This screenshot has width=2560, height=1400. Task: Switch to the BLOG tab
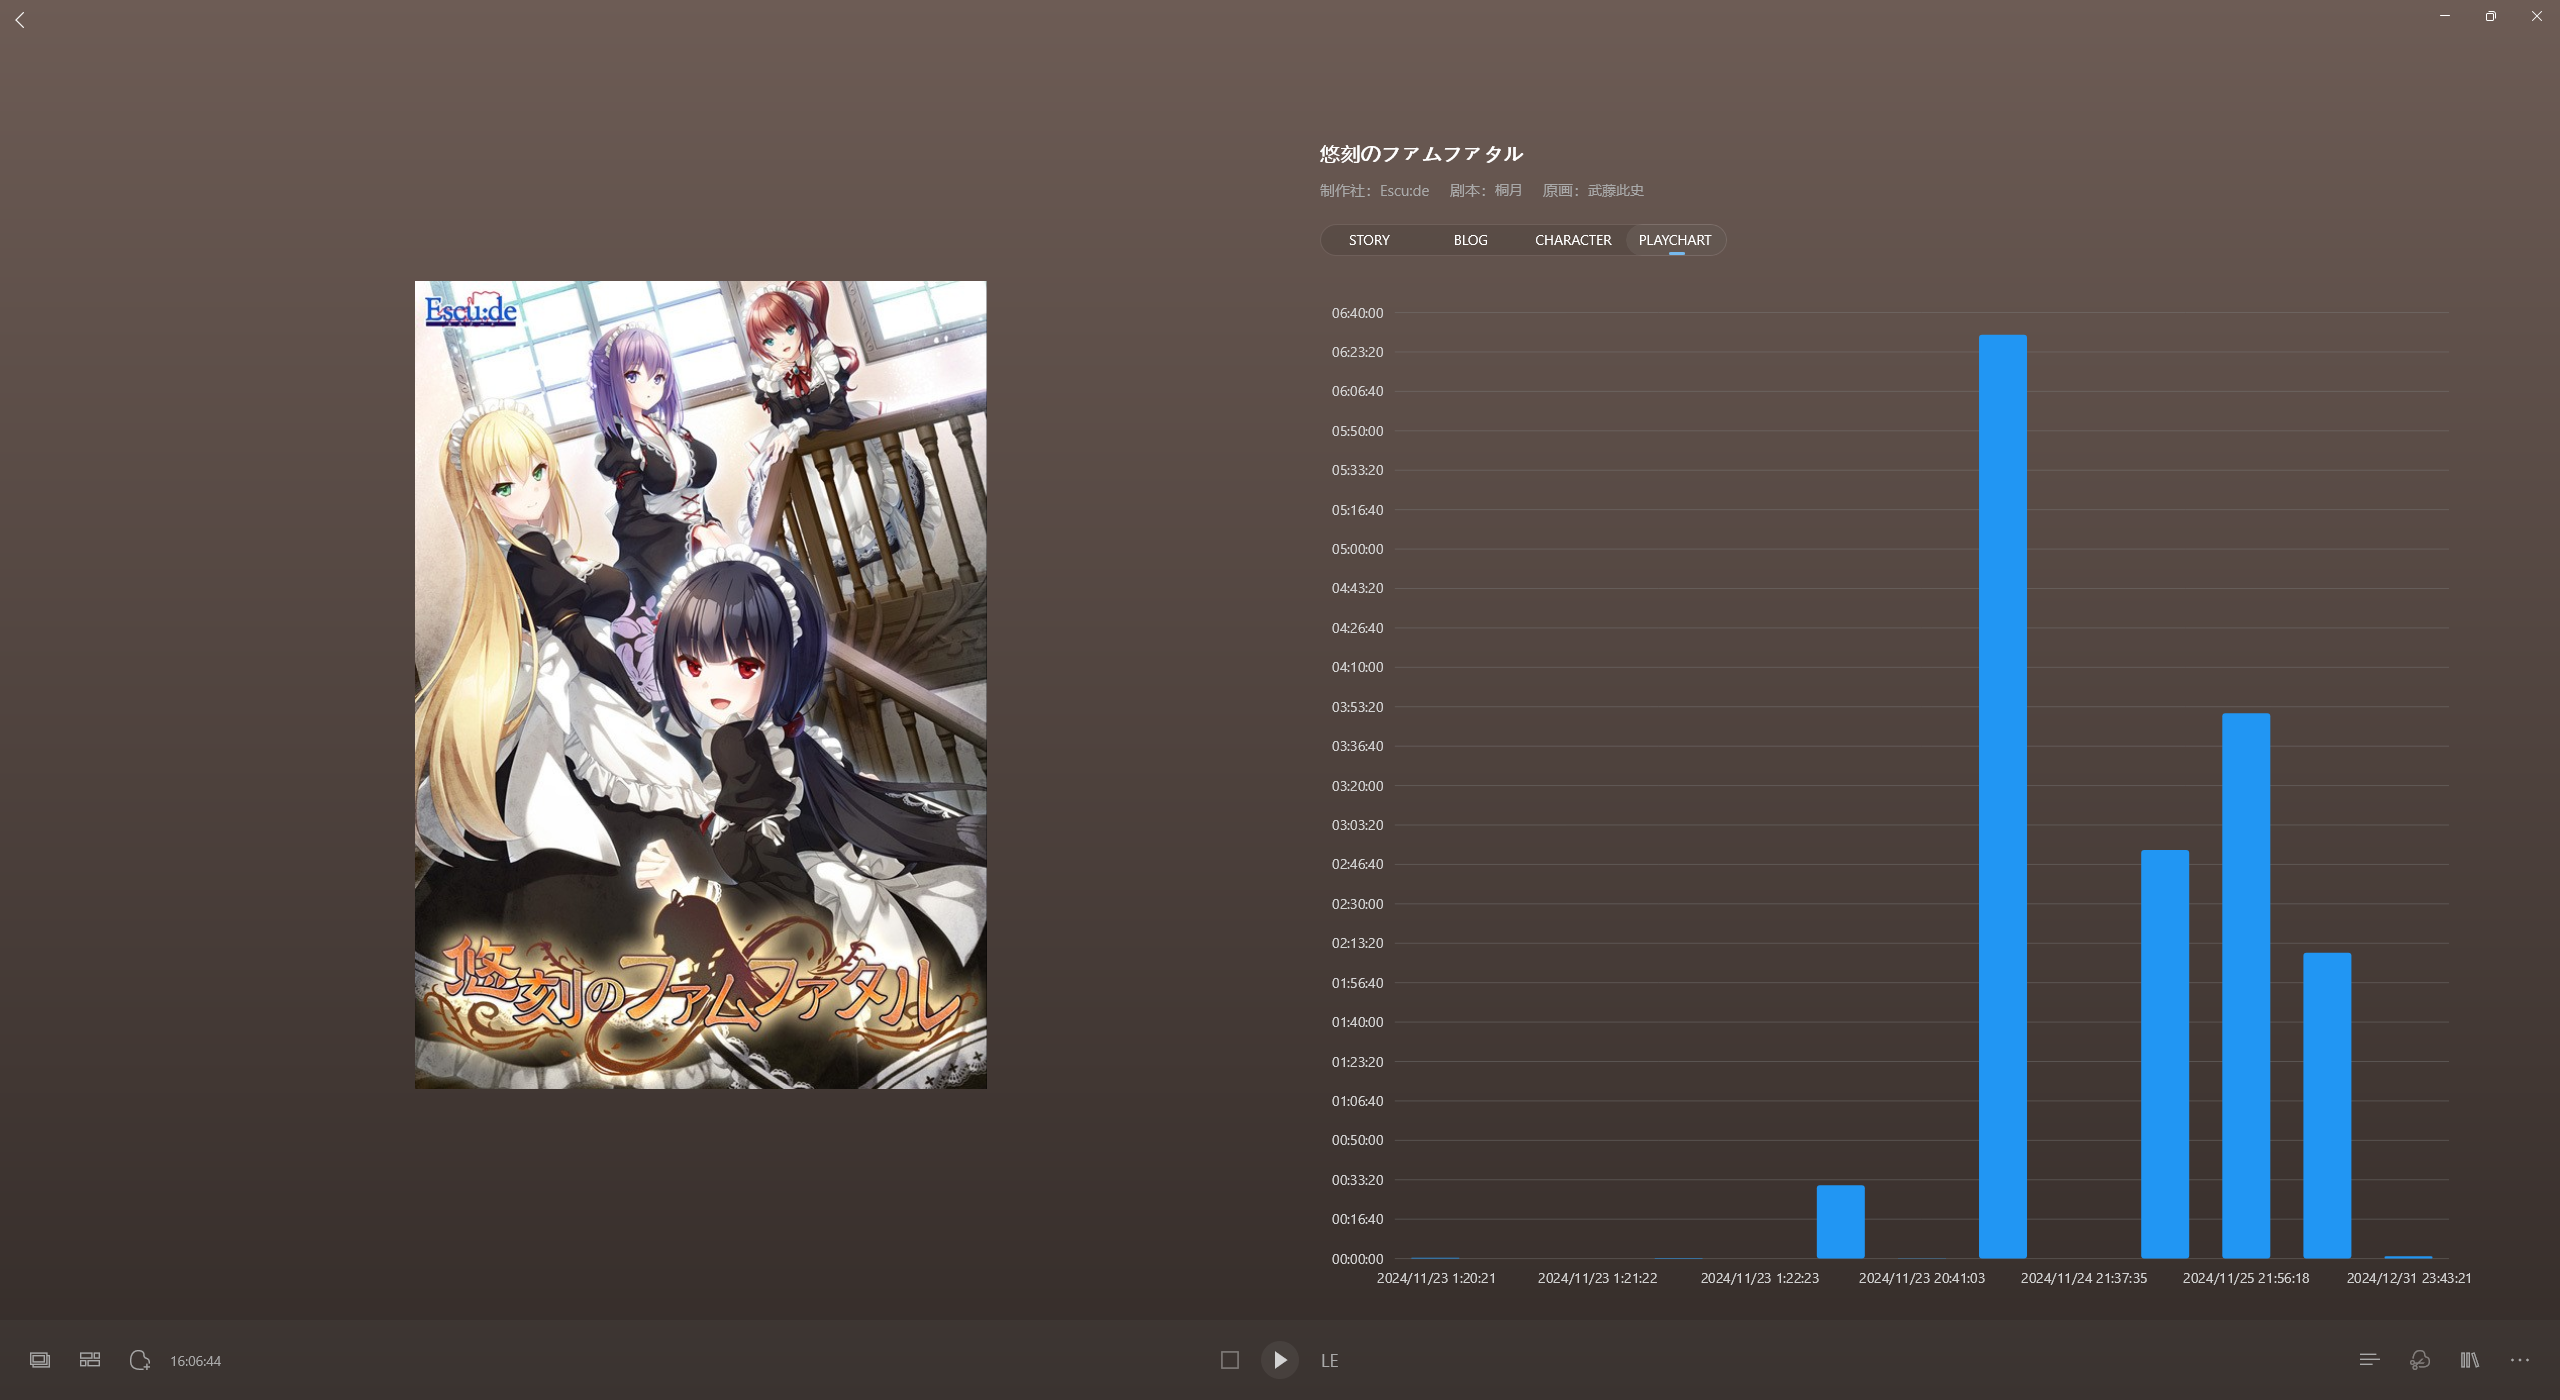point(1470,240)
